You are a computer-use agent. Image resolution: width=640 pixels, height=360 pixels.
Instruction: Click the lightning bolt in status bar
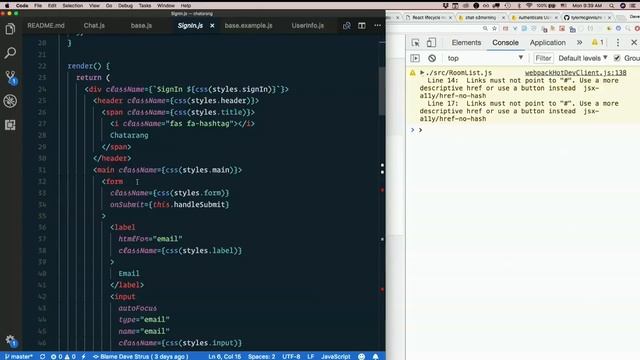coord(84,356)
